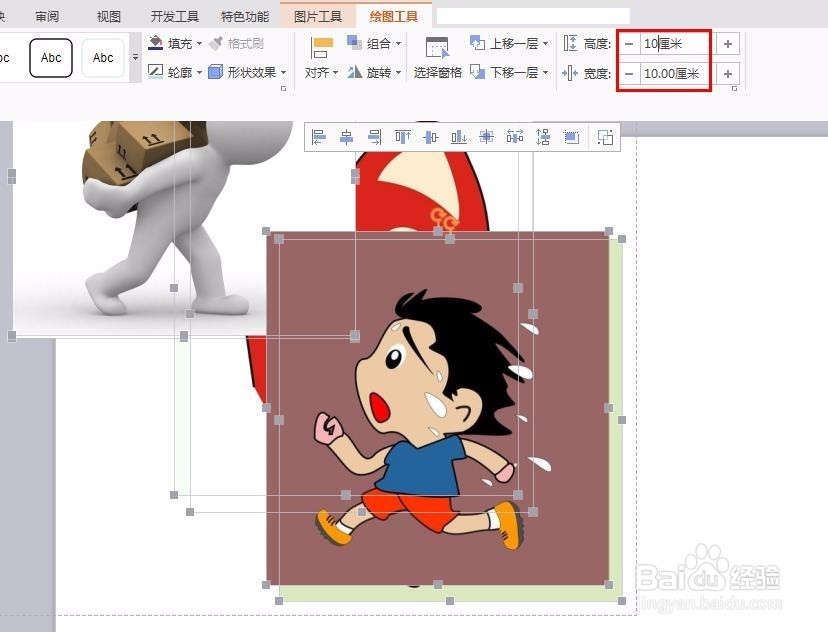Align bottom in floating toolbar

pyautogui.click(x=459, y=137)
